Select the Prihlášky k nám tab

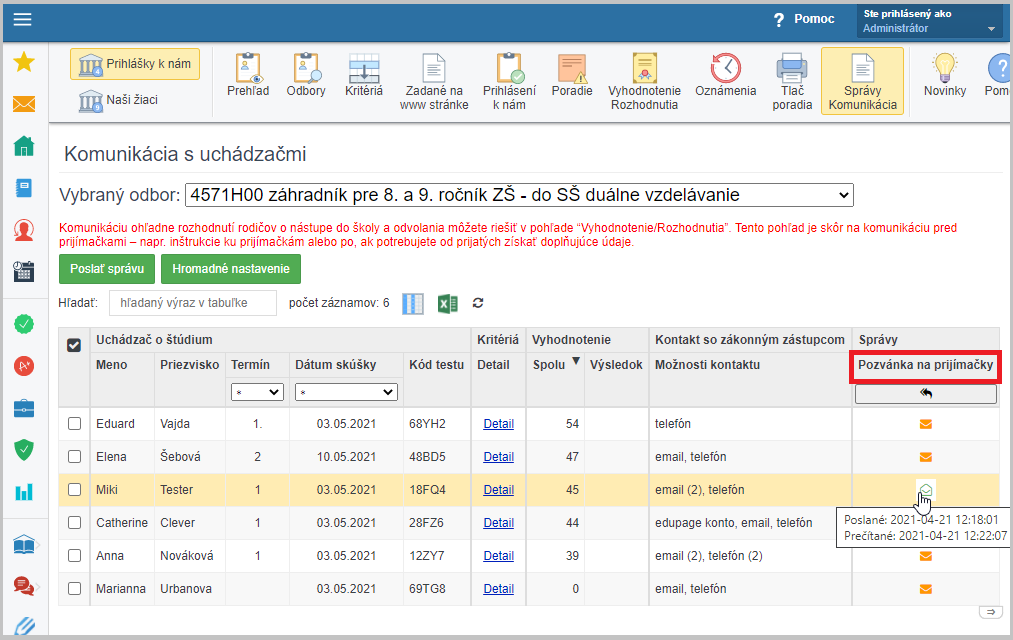(135, 64)
